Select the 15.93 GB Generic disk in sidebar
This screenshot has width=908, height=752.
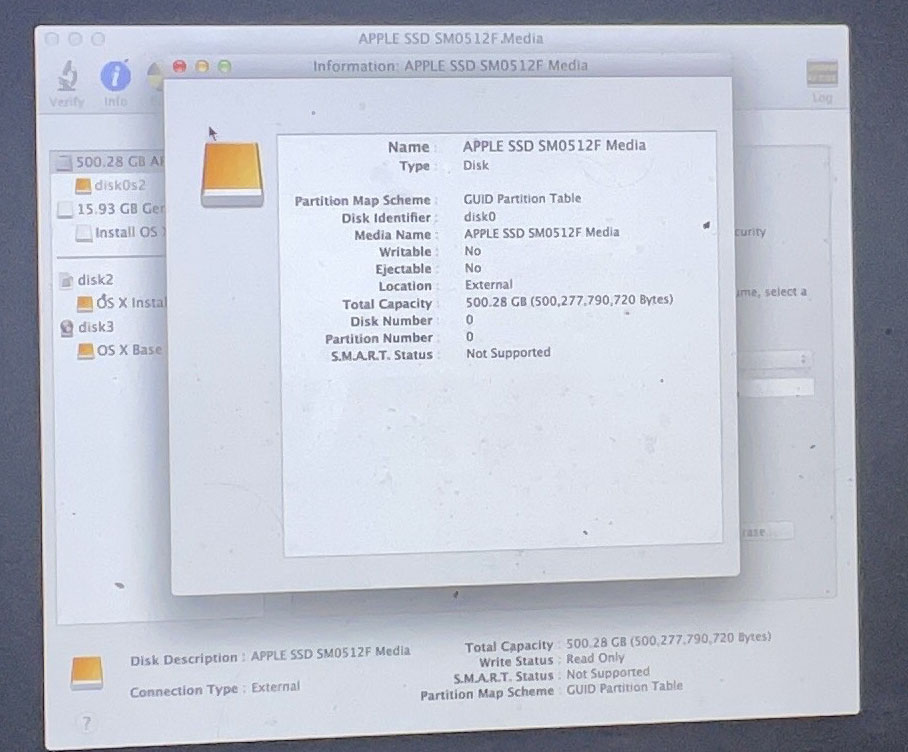[x=112, y=209]
